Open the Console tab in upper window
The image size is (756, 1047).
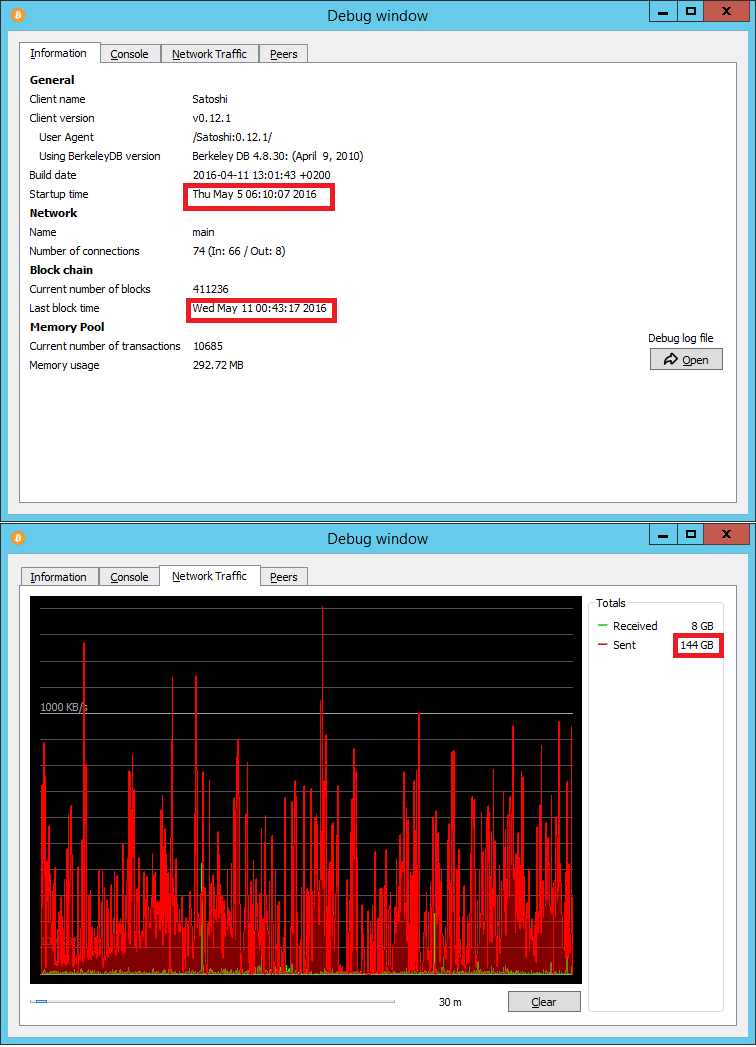click(130, 54)
